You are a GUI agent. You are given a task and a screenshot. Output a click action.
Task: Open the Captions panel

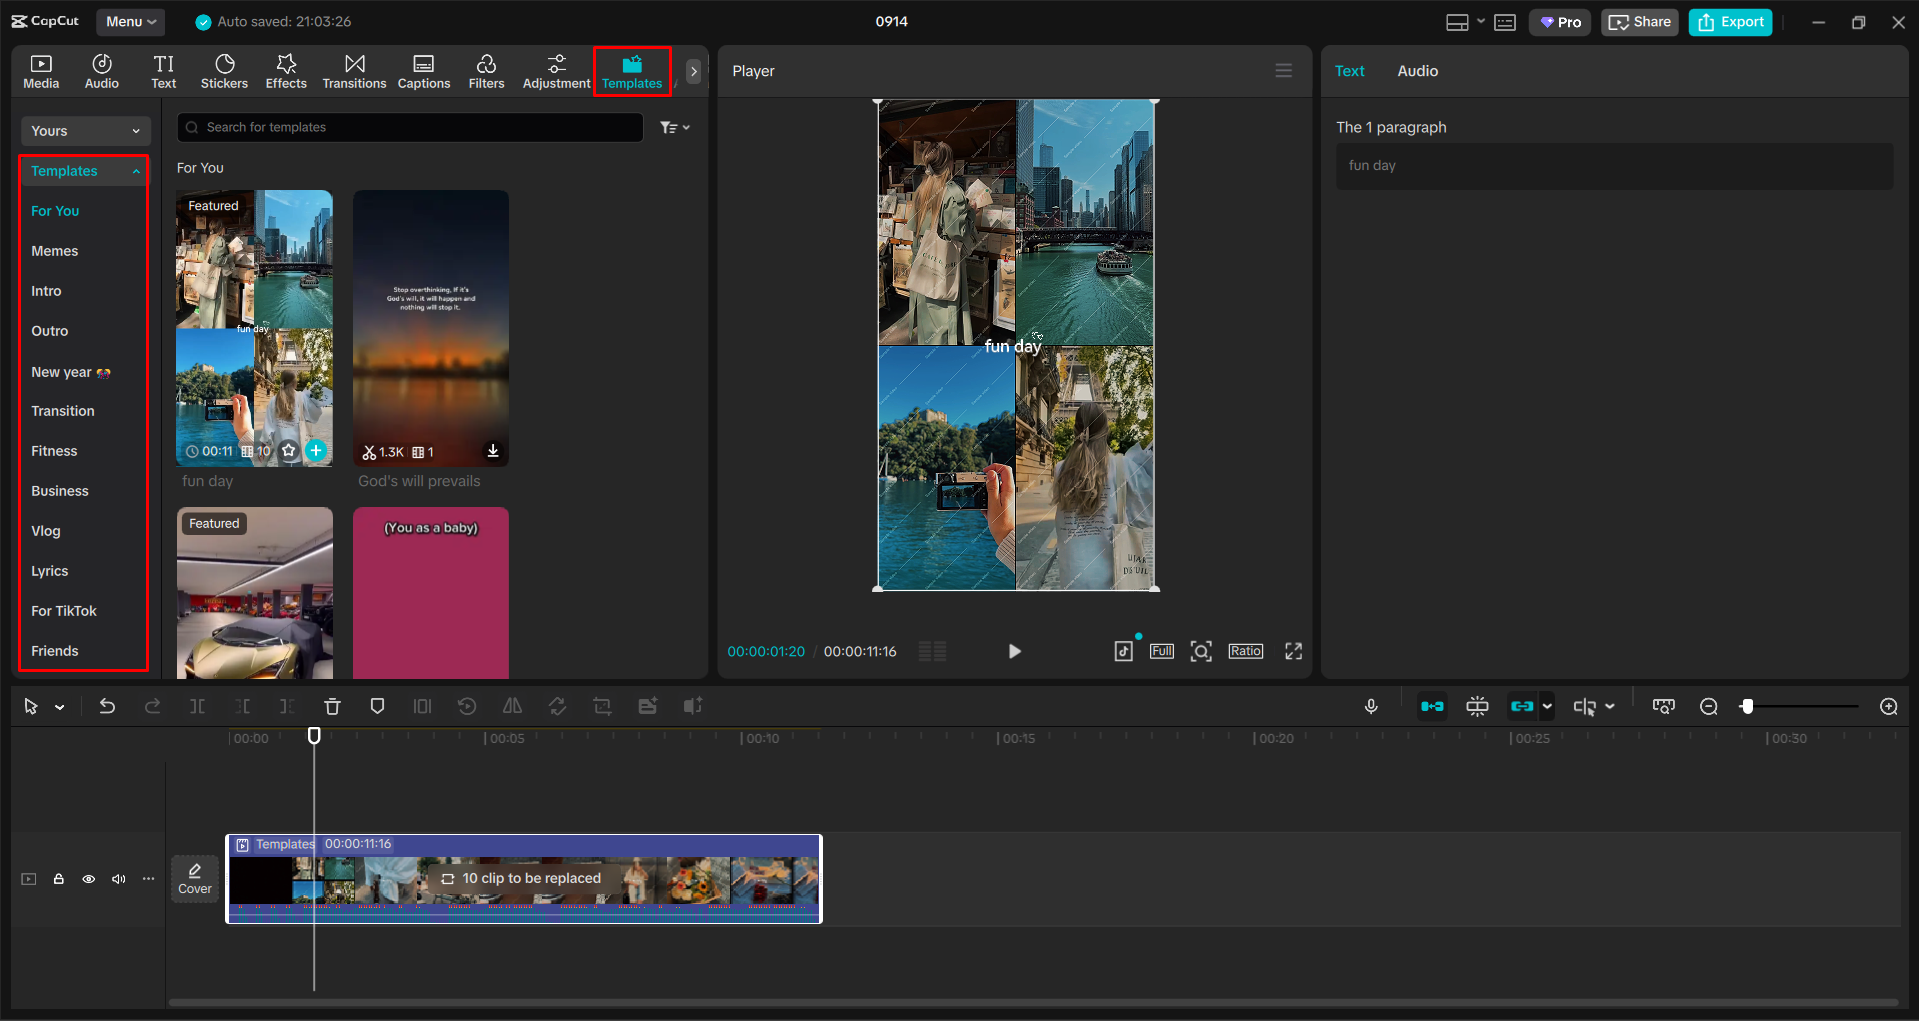click(x=423, y=70)
